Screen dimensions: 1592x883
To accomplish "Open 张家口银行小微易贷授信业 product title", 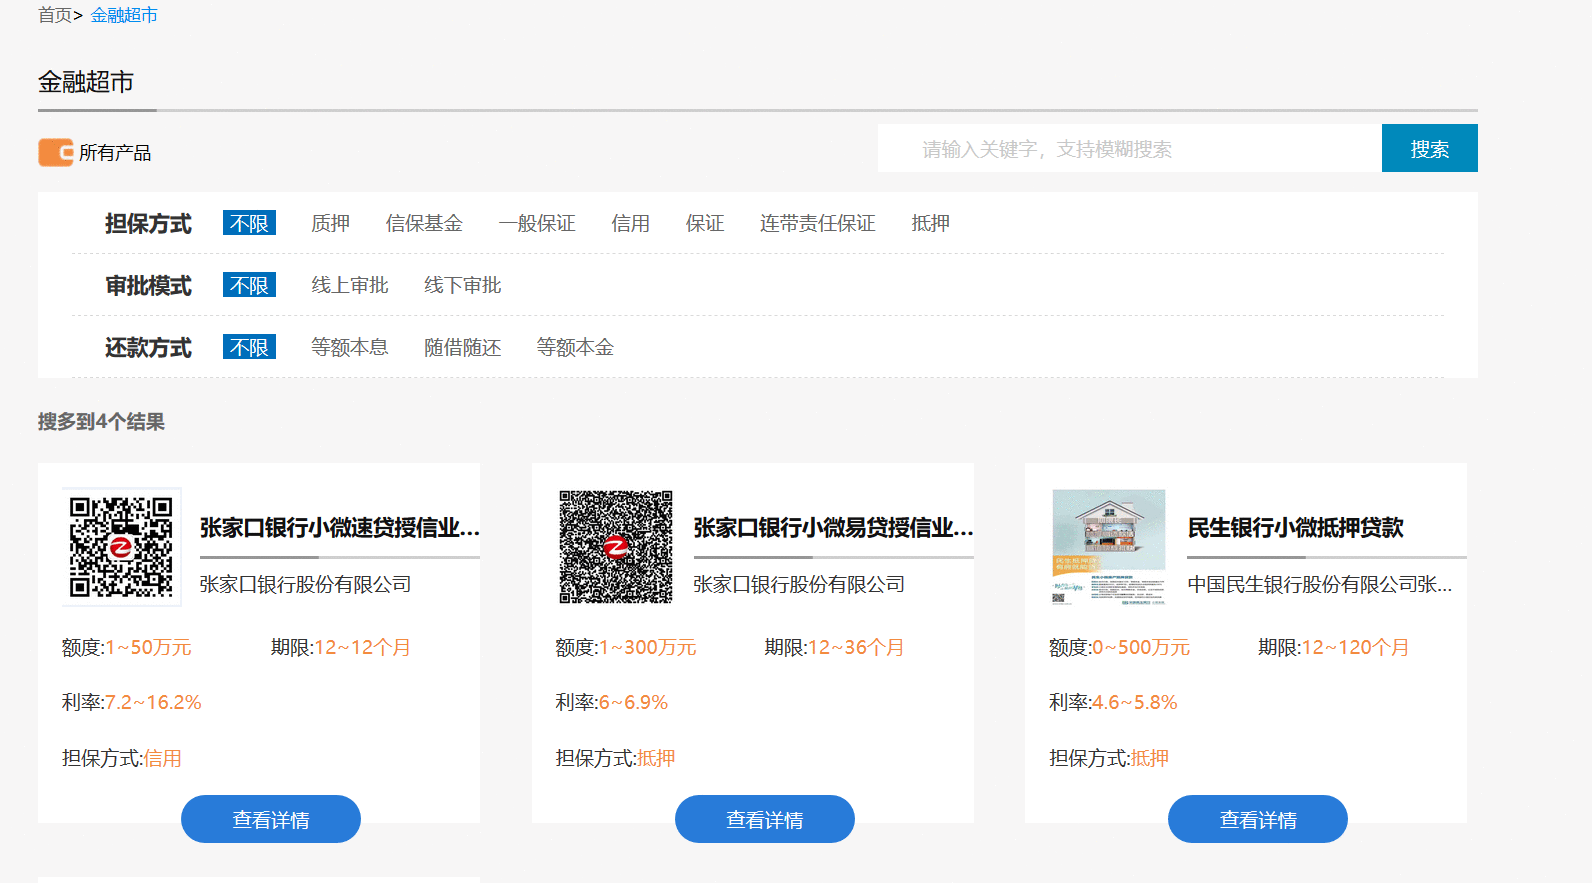I will pos(833,527).
